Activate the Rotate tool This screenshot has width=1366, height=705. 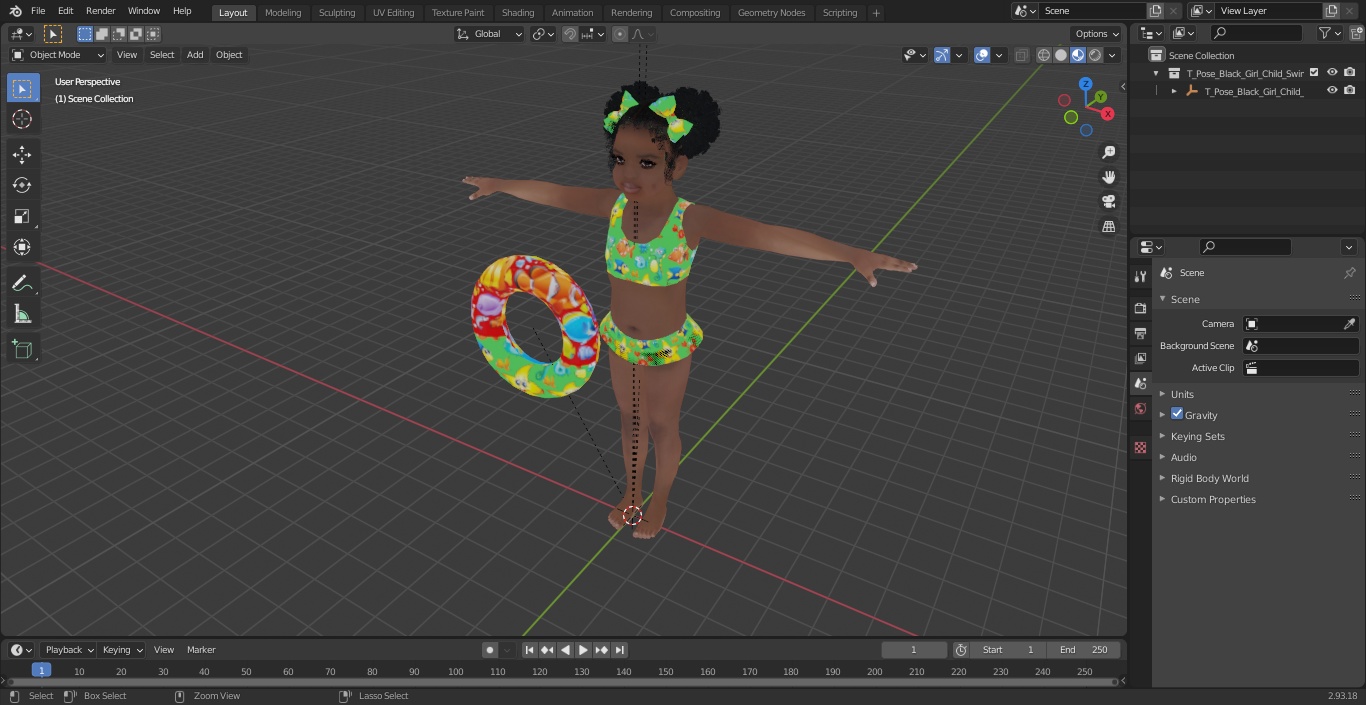(x=22, y=185)
